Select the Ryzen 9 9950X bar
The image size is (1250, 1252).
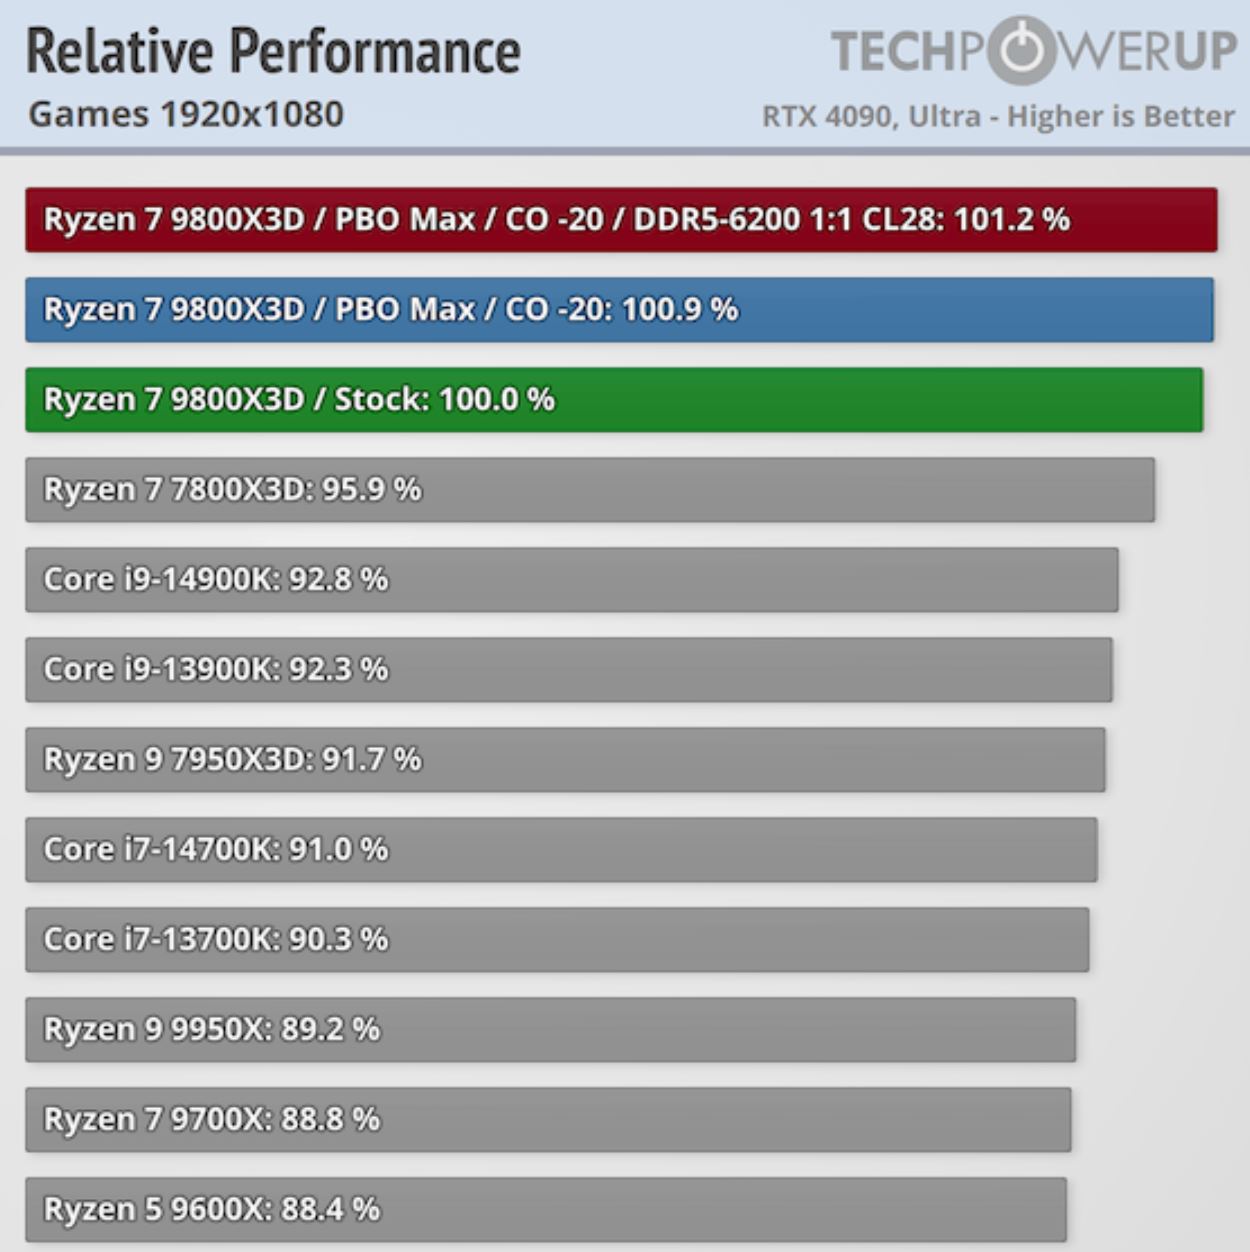coord(550,1030)
